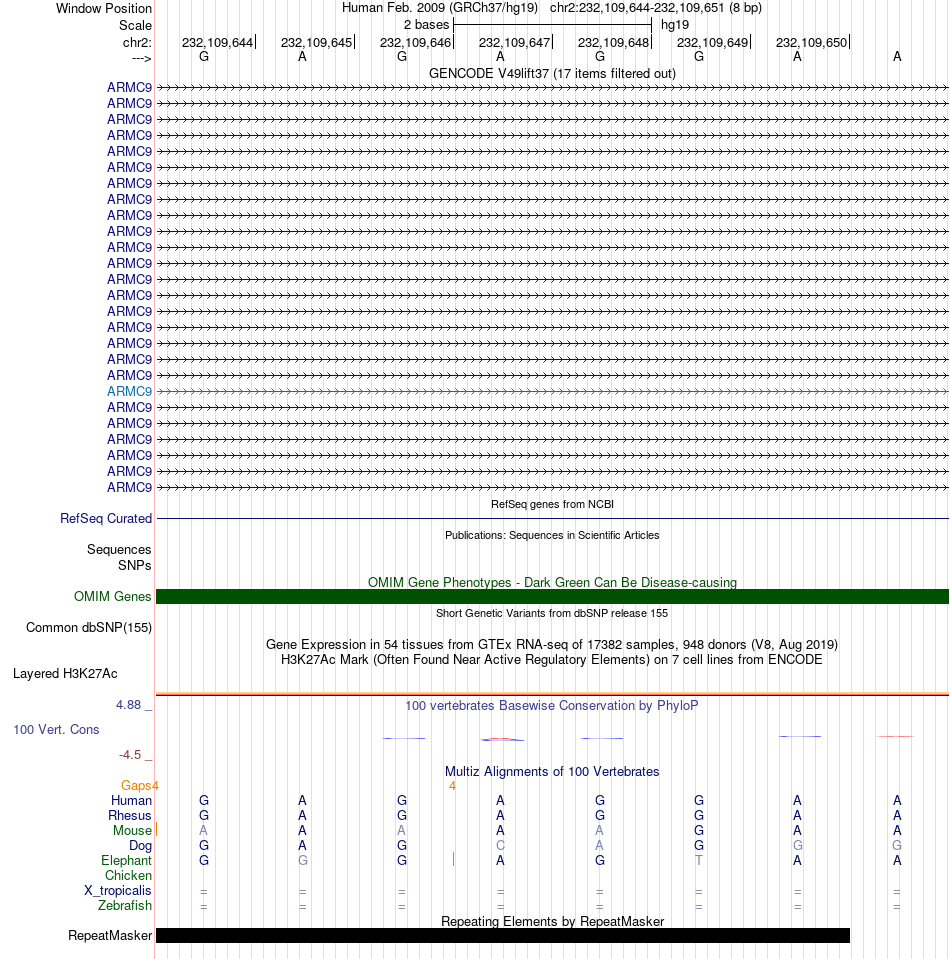950x959 pixels.
Task: Click OMIM Gene Phenotypes track title
Action: [552, 582]
